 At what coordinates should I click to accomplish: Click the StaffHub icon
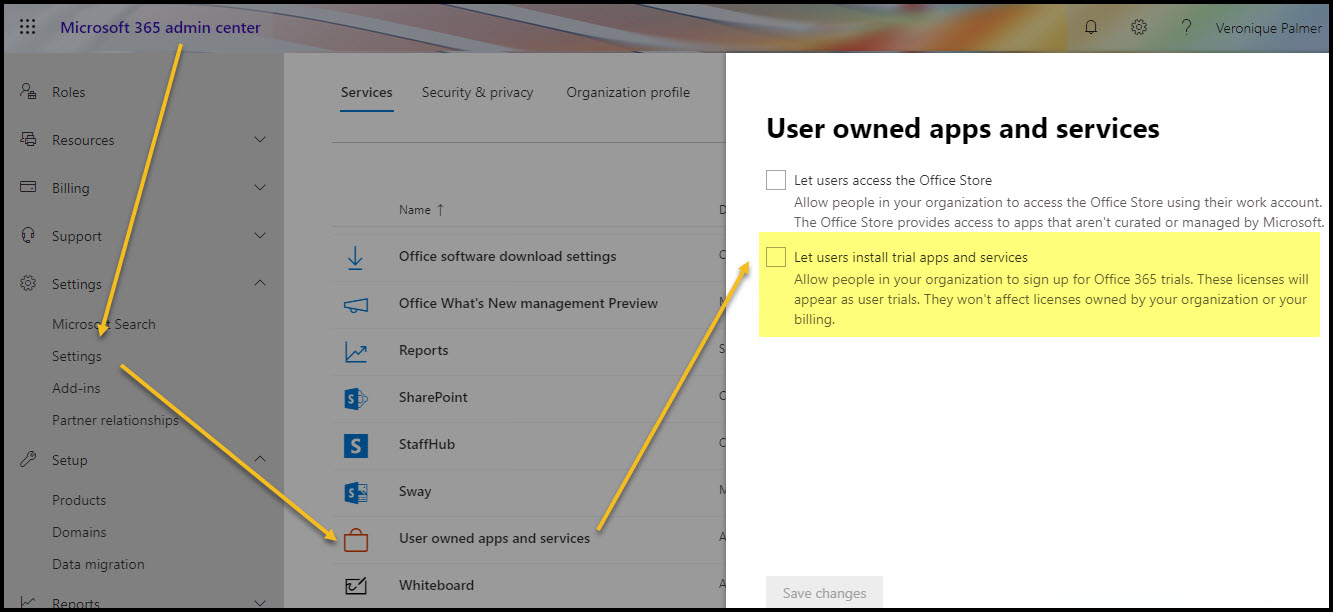coord(355,444)
